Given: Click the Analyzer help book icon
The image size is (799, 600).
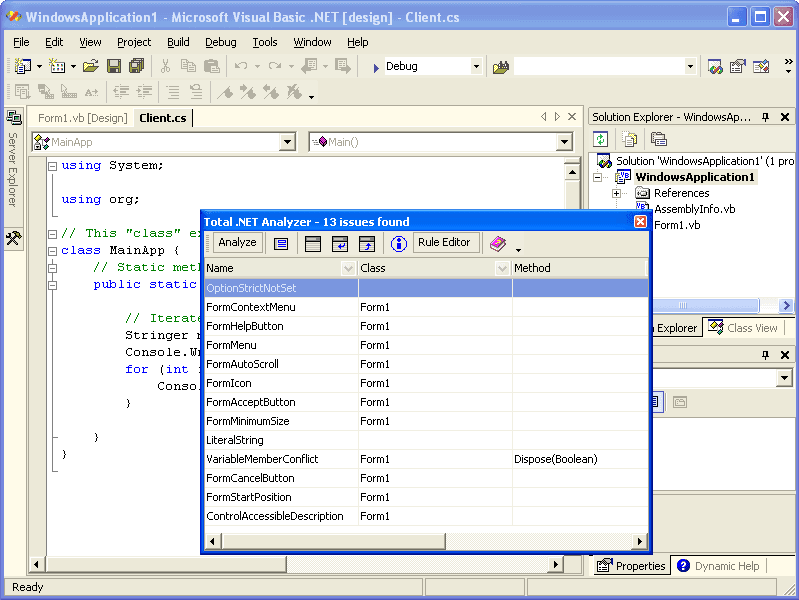Looking at the screenshot, I should (498, 243).
